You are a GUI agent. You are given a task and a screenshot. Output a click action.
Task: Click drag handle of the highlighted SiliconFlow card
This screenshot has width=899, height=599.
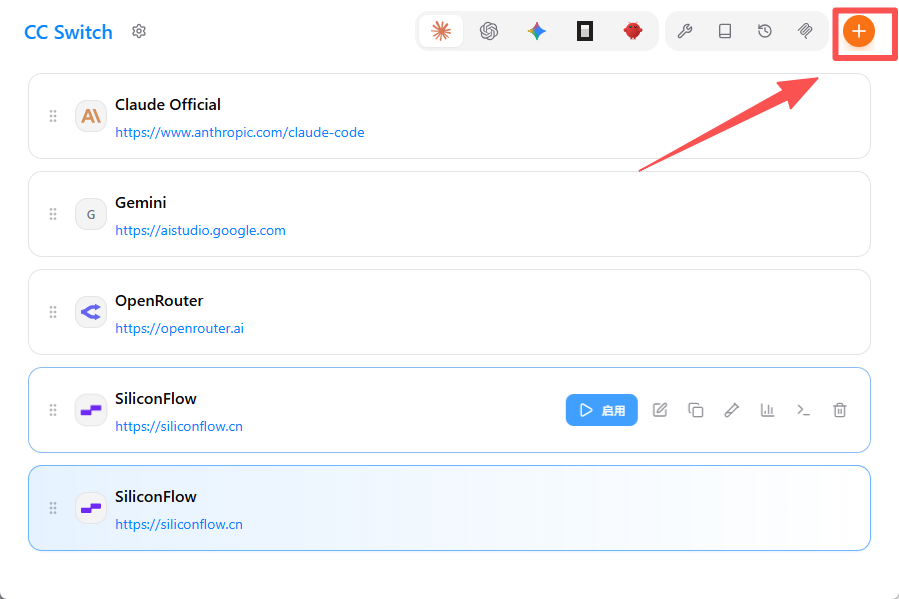coord(53,508)
